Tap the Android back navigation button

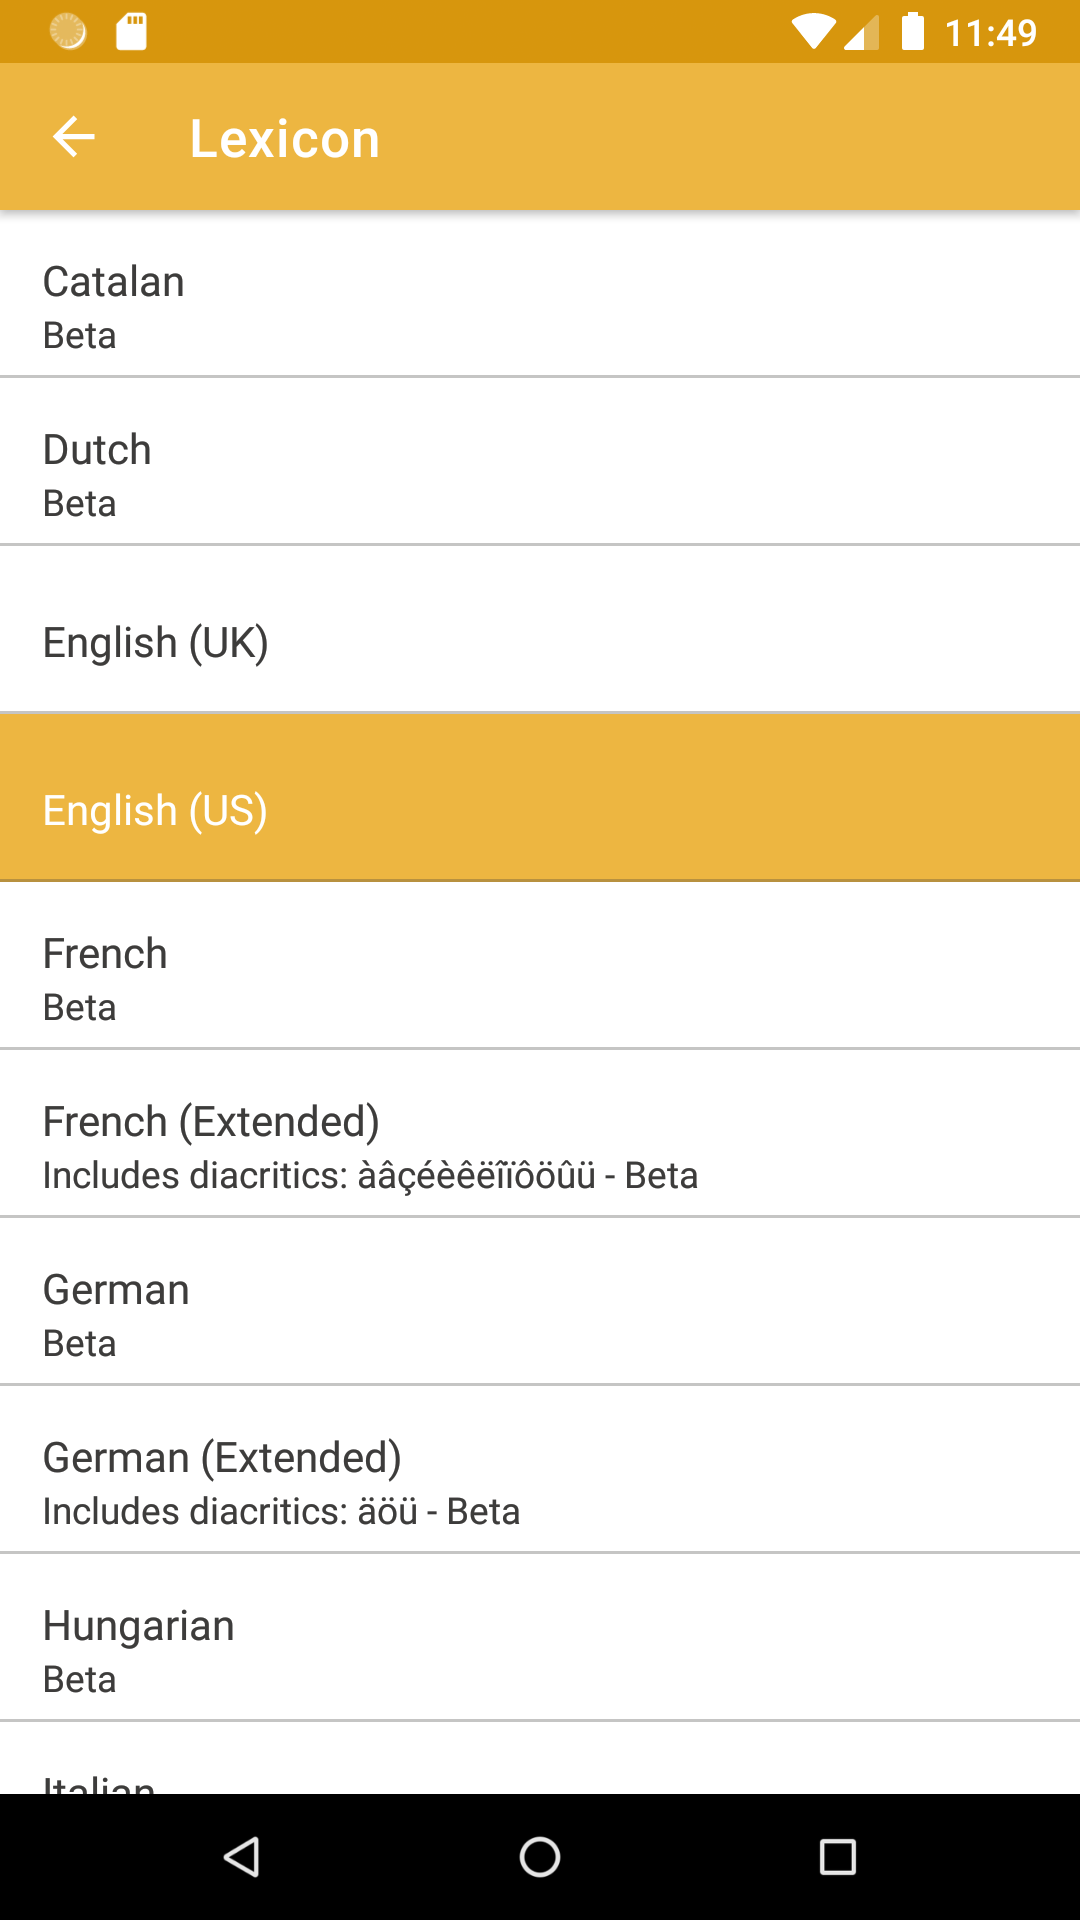[241, 1857]
